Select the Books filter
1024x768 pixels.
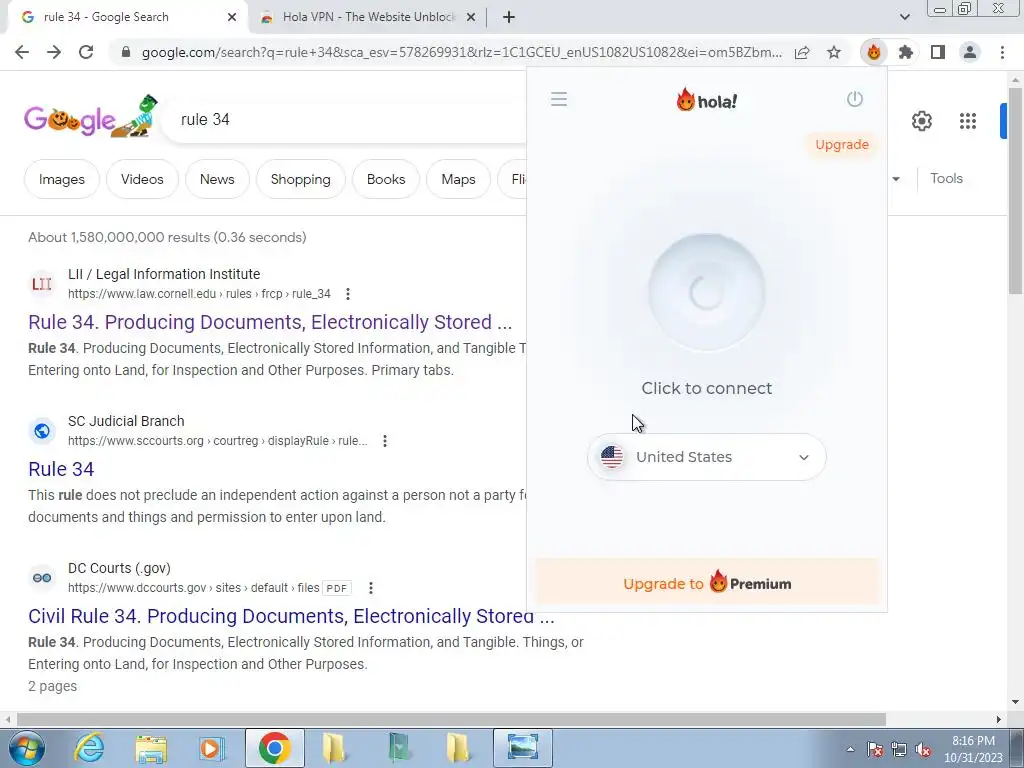click(x=386, y=179)
